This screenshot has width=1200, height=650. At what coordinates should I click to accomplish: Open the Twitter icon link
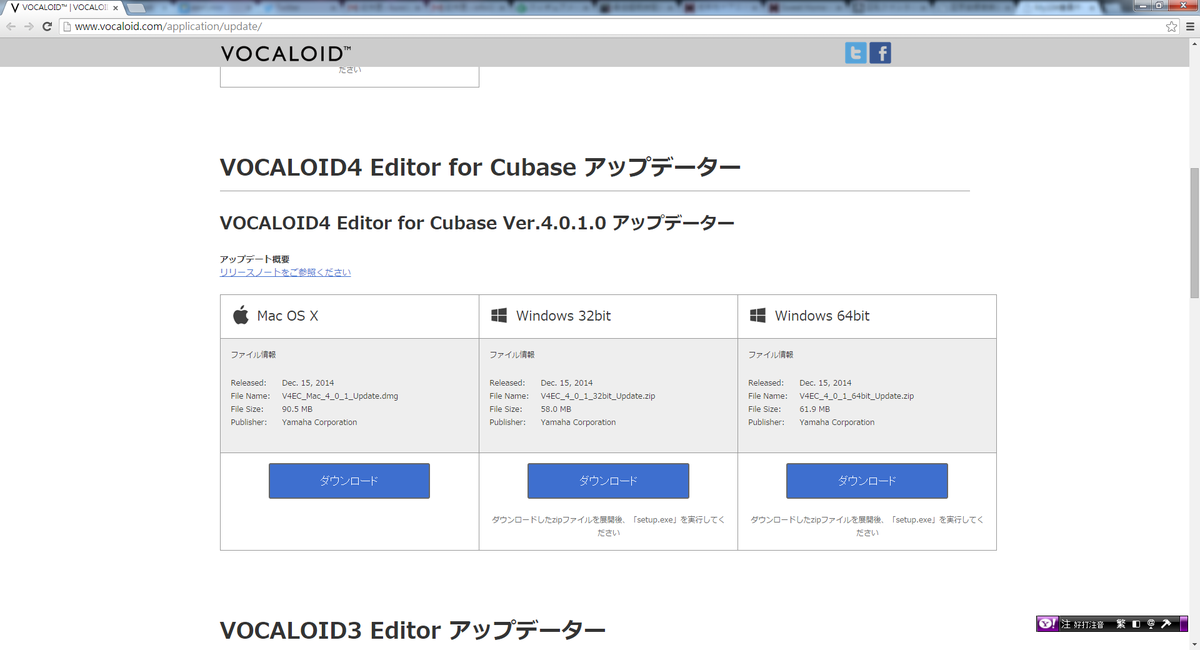tap(856, 53)
